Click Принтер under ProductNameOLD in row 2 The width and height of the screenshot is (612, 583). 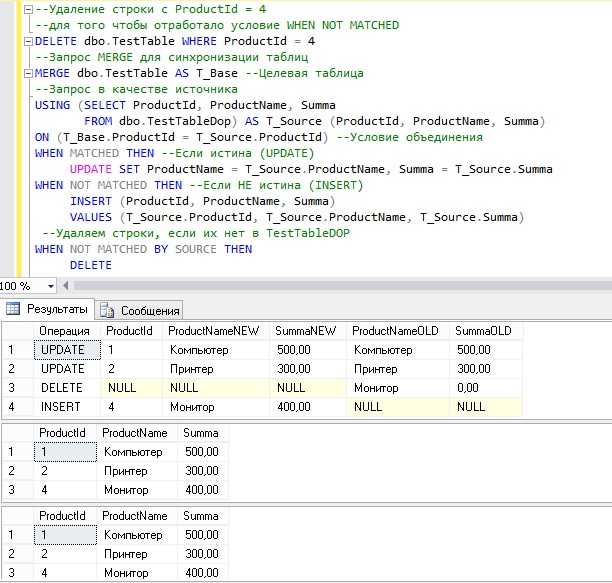[397, 369]
